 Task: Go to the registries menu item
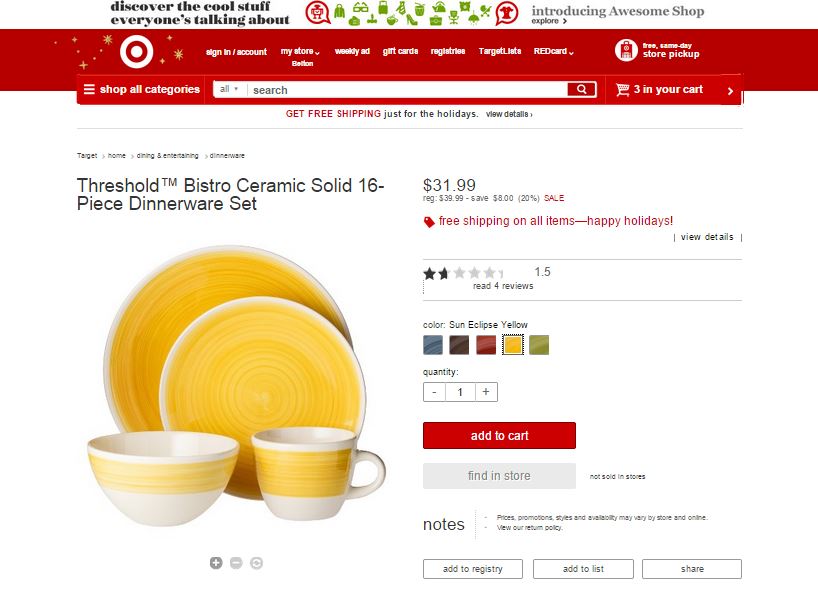tap(448, 51)
